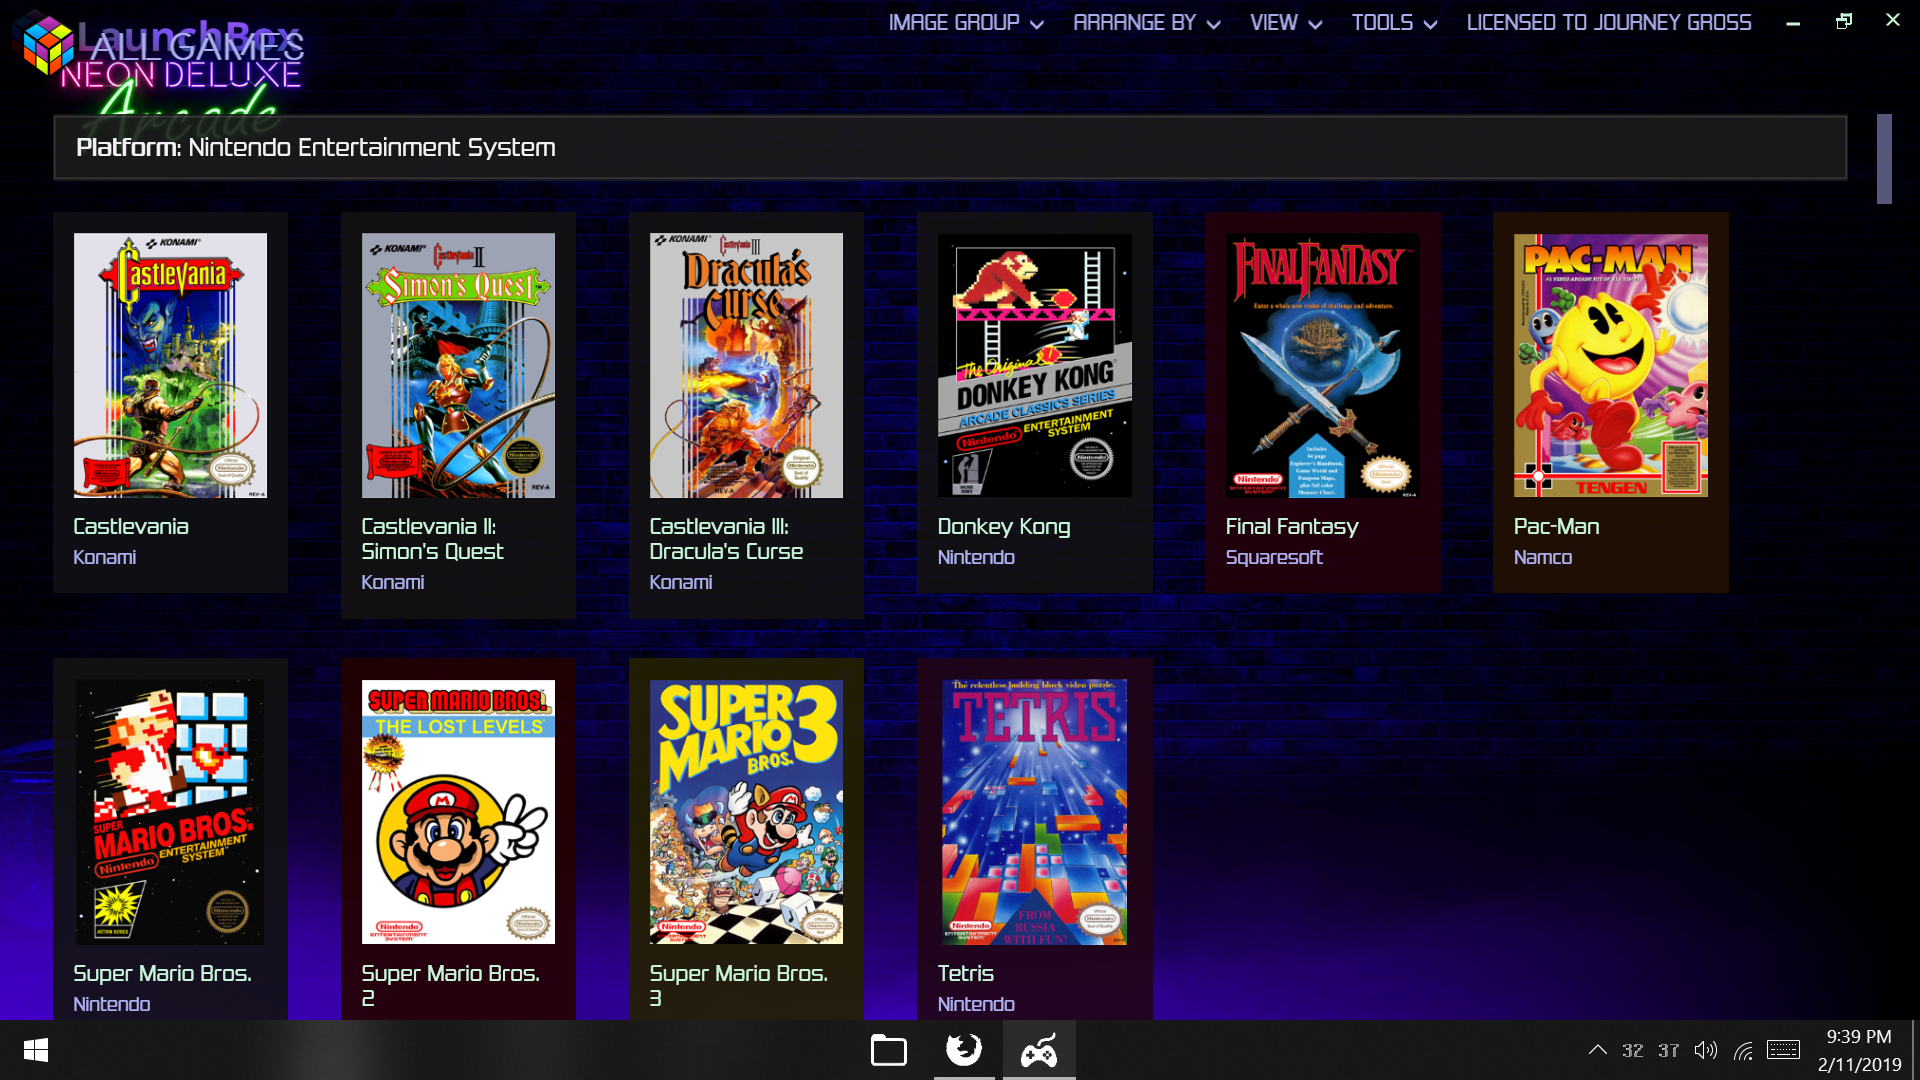Click the LaunchBox cube logo
The height and width of the screenshot is (1080, 1920).
pyautogui.click(x=48, y=47)
